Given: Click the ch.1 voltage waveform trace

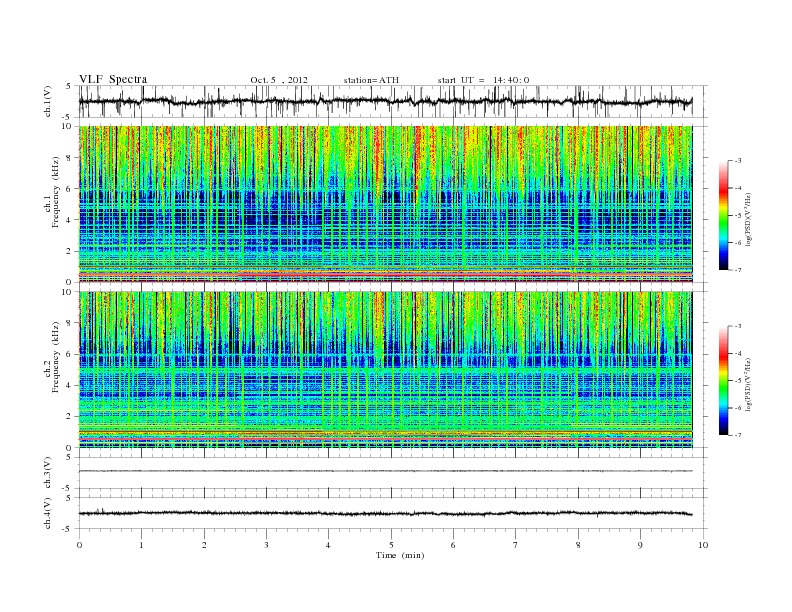Looking at the screenshot, I should coord(386,101).
